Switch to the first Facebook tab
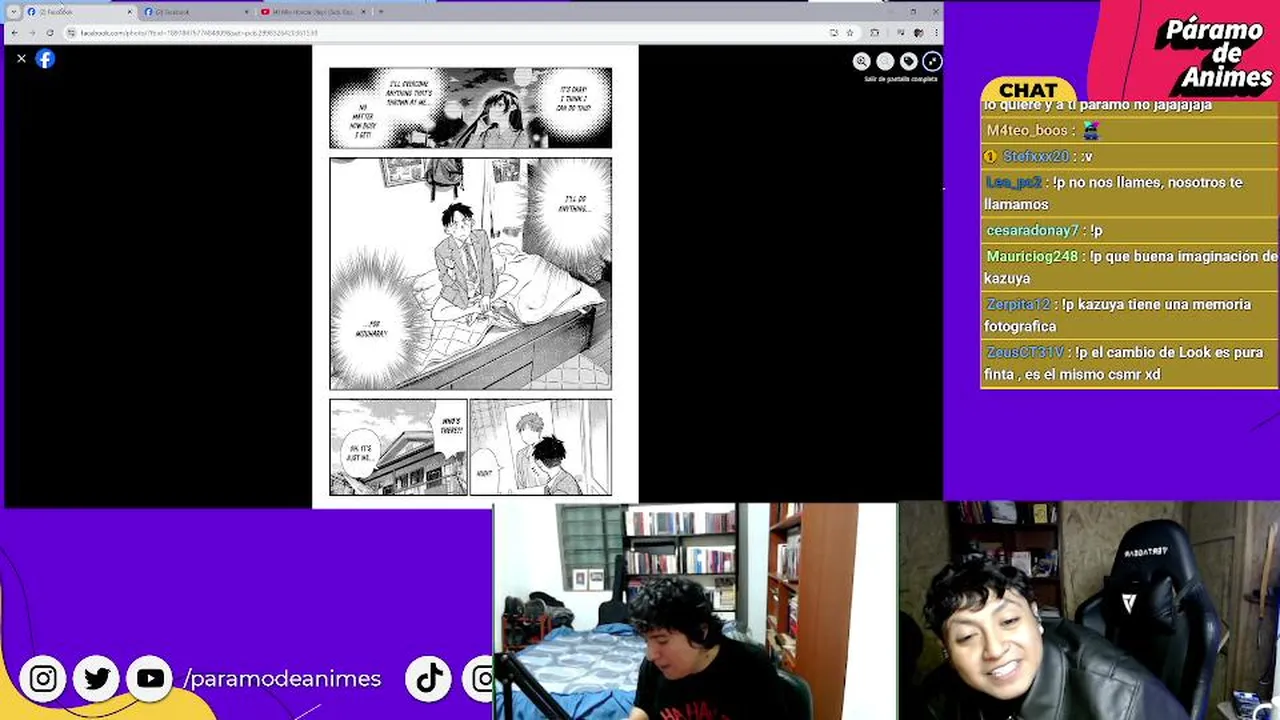Viewport: 1280px width, 720px height. (80, 11)
